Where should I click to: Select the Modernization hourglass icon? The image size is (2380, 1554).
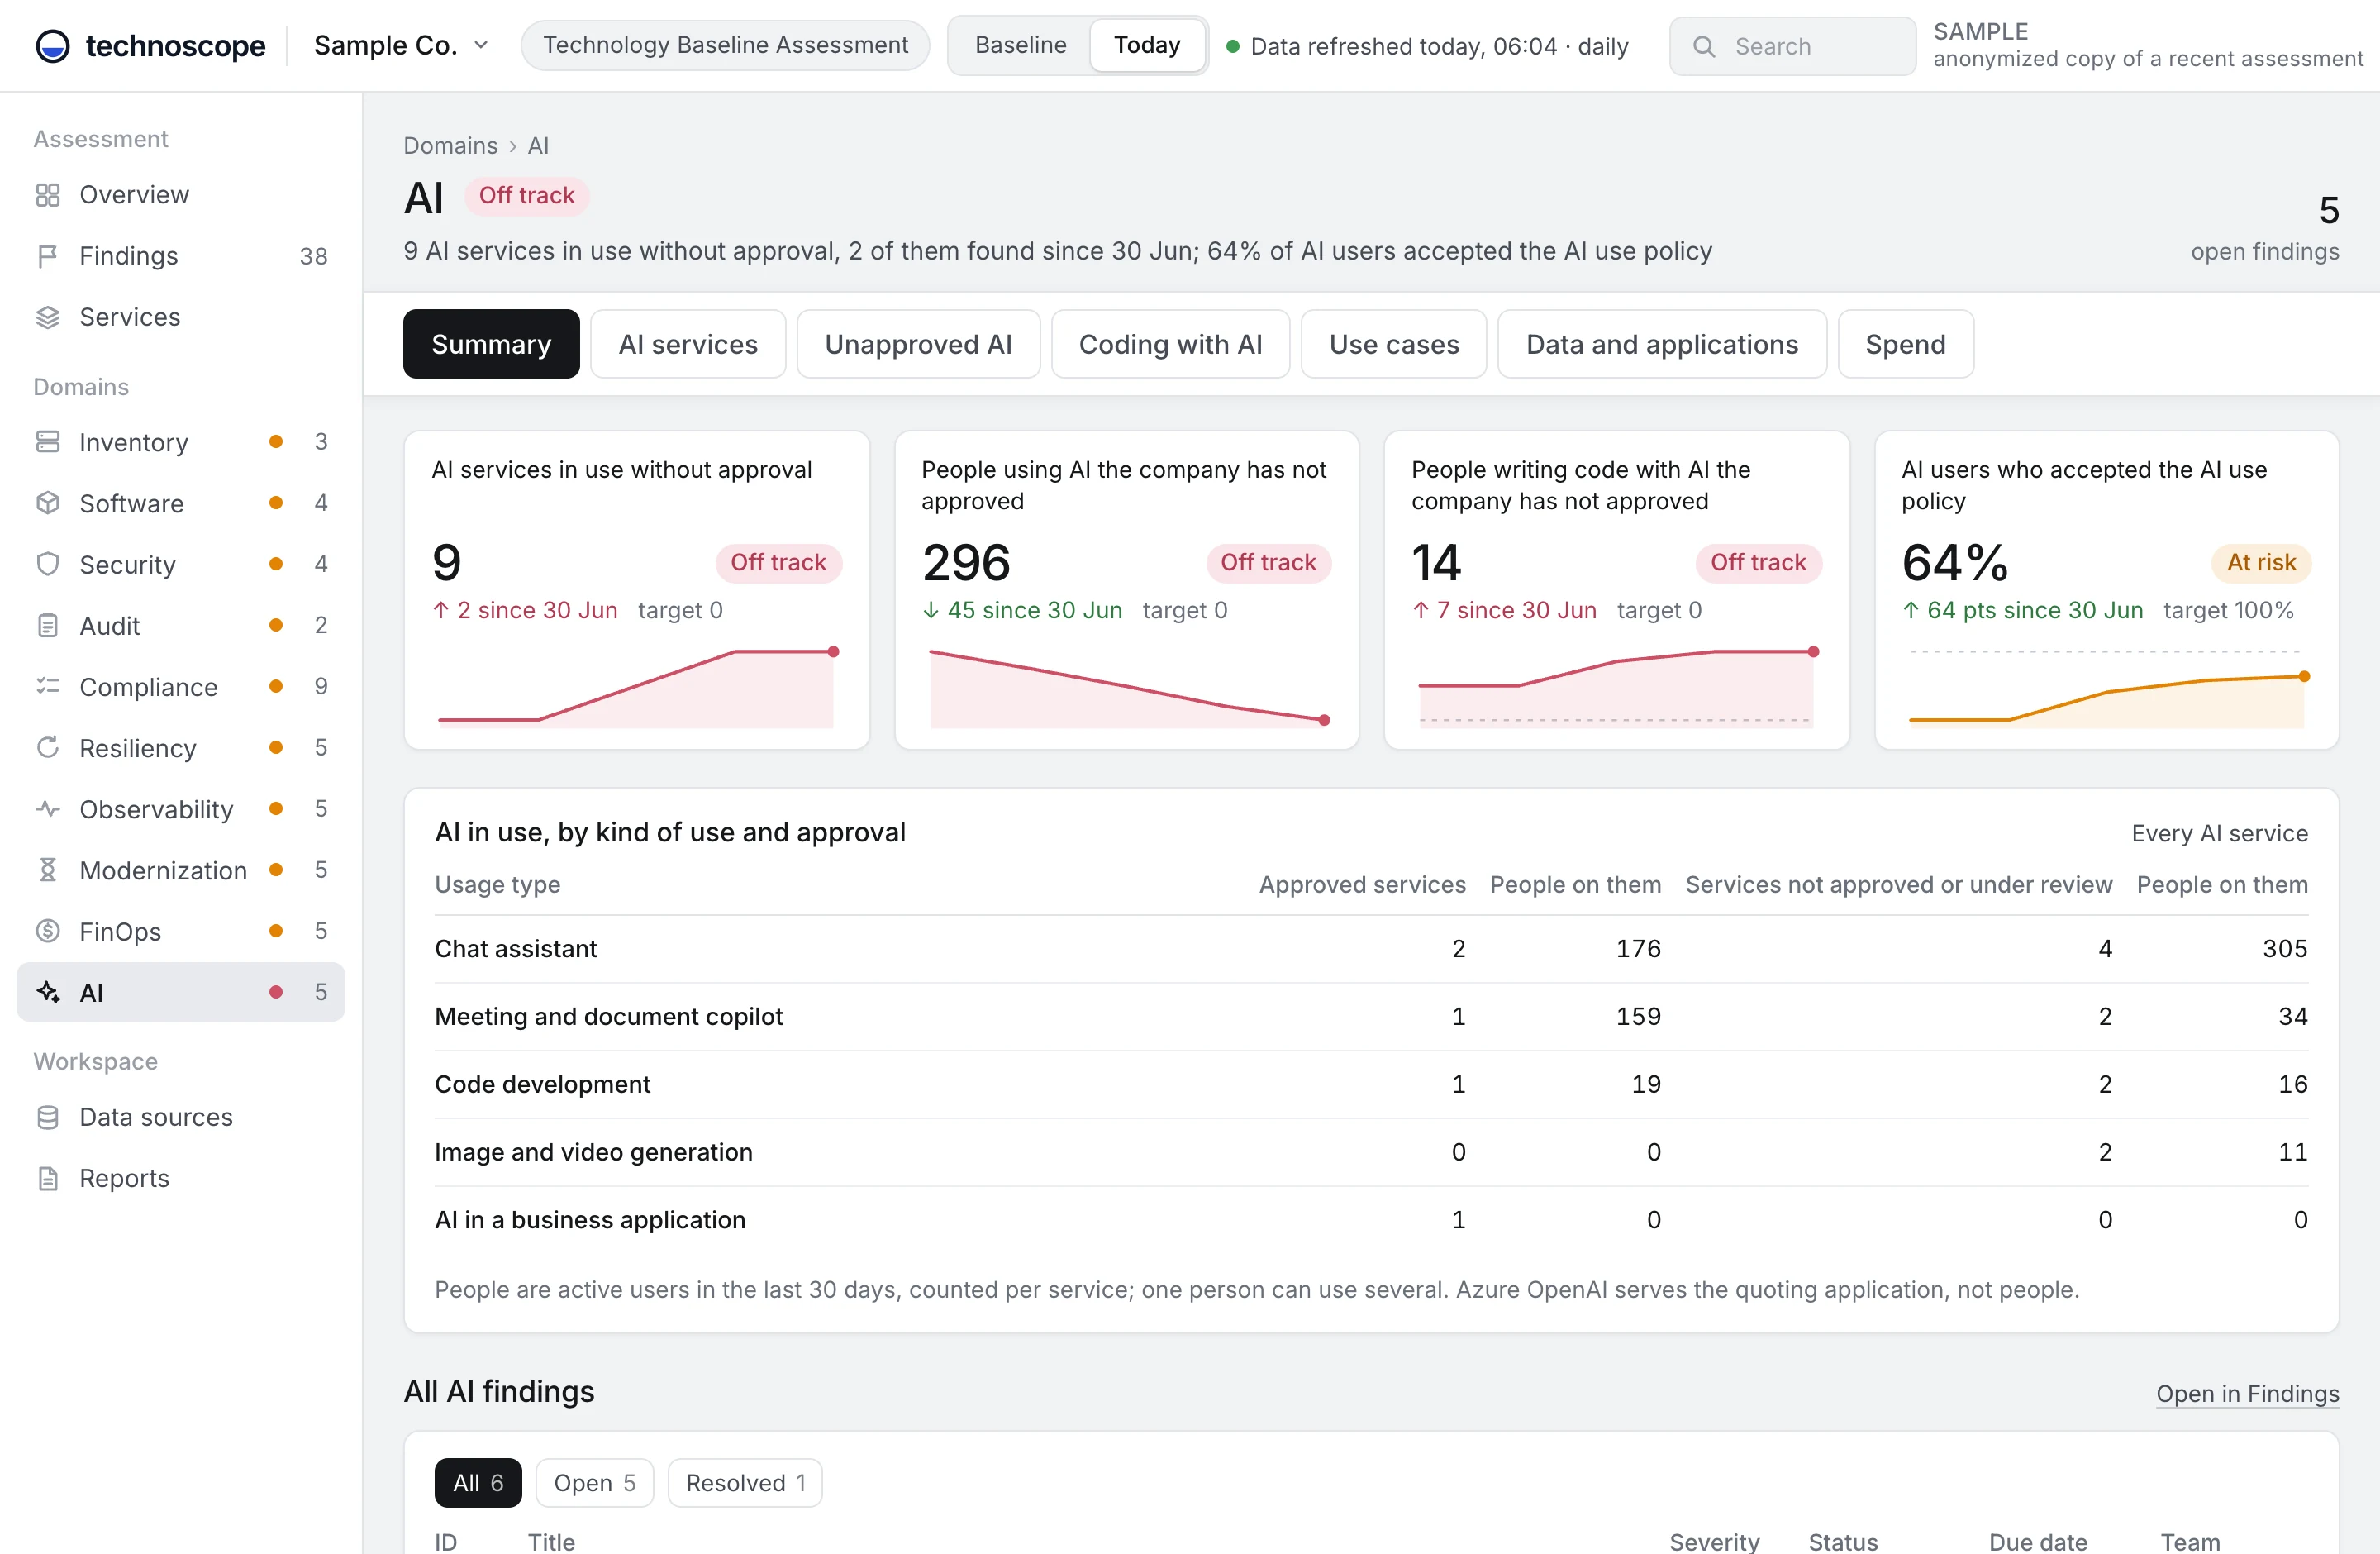coord(48,870)
